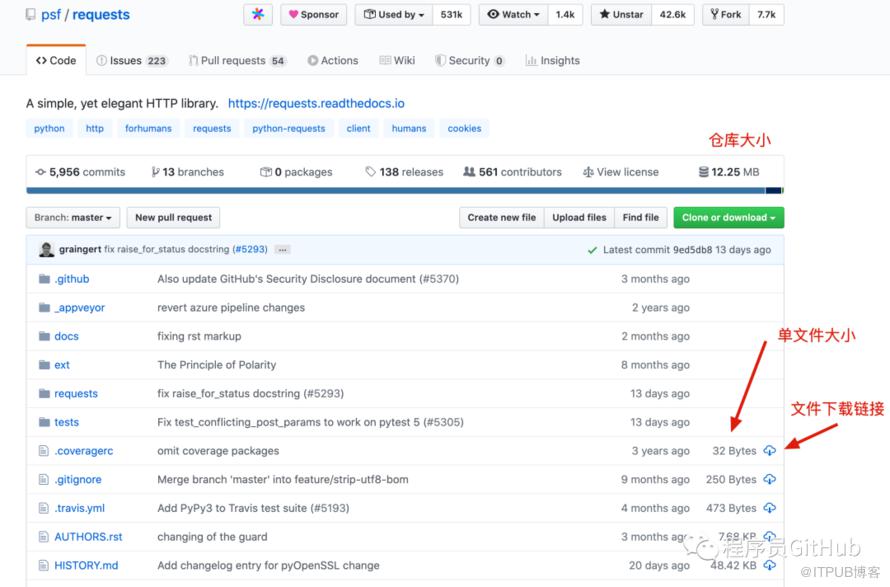Click the Sponsor button

(x=313, y=15)
